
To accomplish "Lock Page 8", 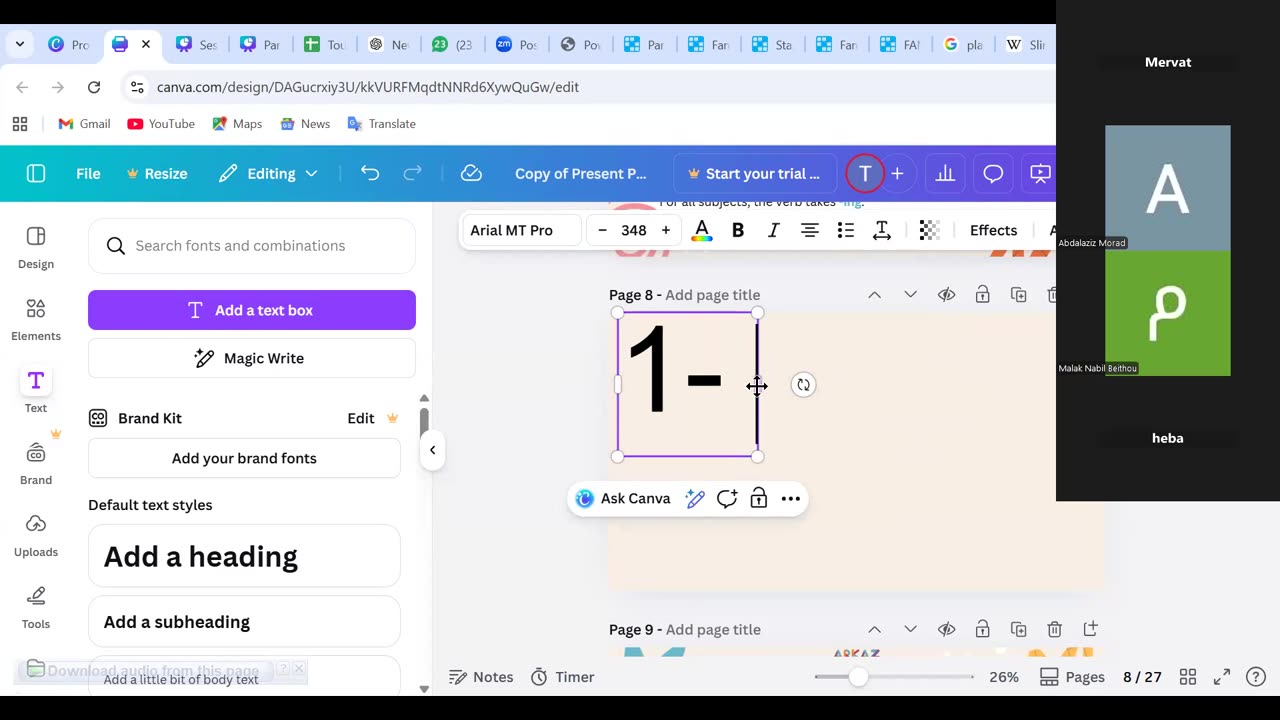I will click(x=982, y=294).
